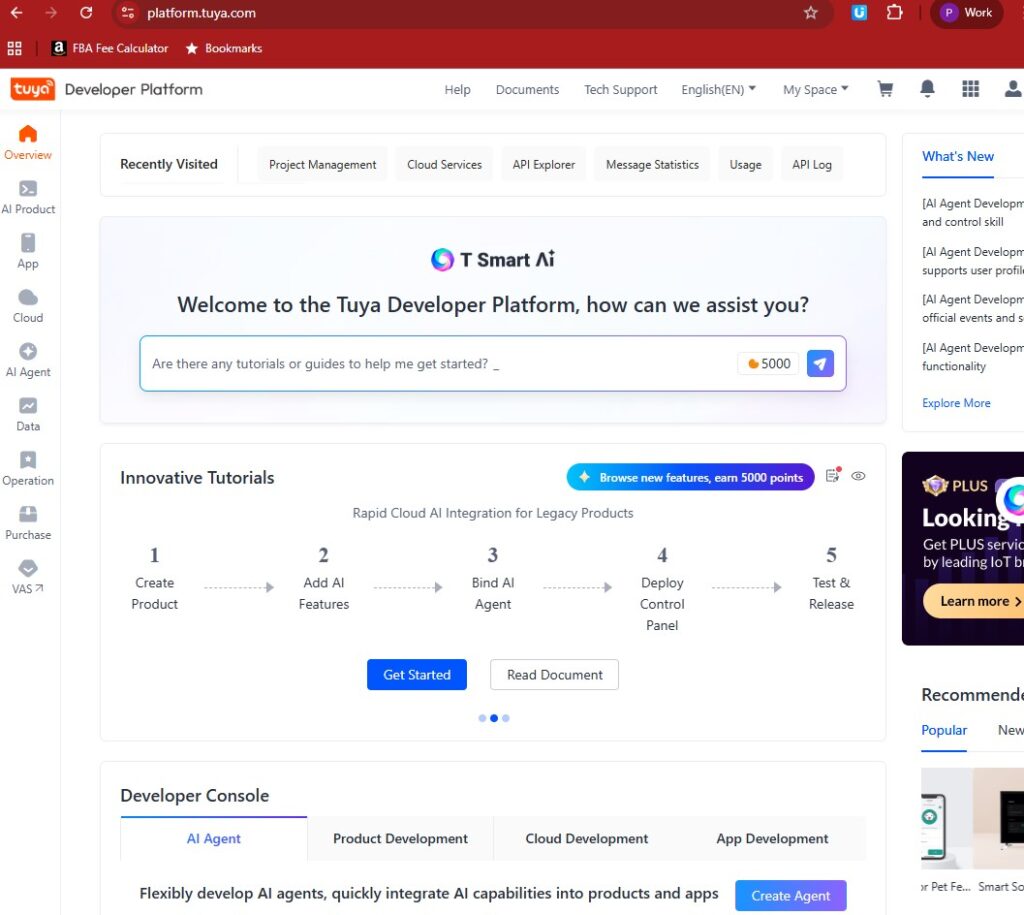Expand the English(EN) language dropdown

coord(718,89)
